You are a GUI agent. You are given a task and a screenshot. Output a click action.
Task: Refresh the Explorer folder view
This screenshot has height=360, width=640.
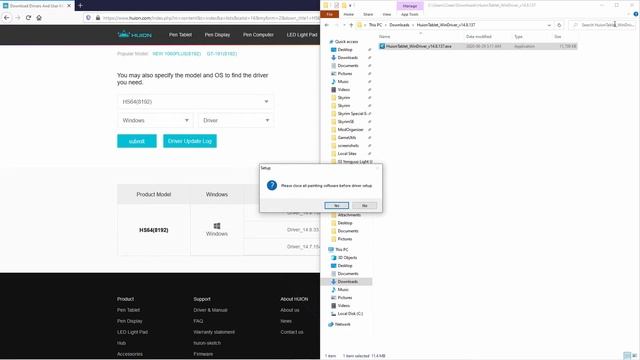tap(559, 25)
